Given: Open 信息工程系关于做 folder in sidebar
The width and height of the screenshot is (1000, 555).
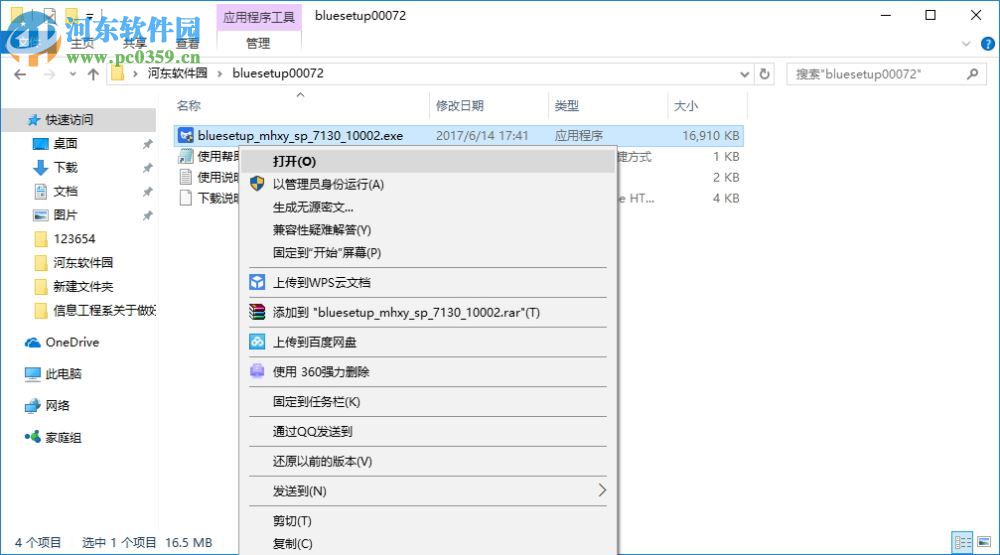Looking at the screenshot, I should click(104, 310).
